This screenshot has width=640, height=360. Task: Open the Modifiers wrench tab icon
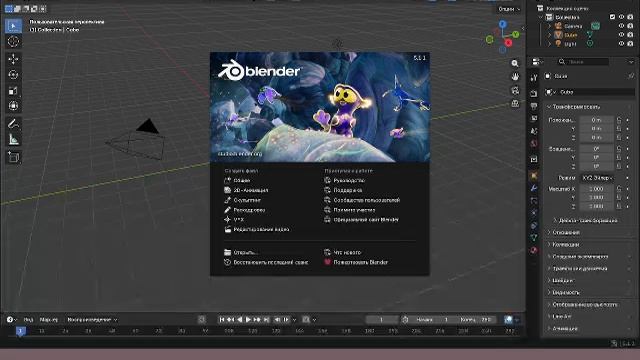(534, 188)
